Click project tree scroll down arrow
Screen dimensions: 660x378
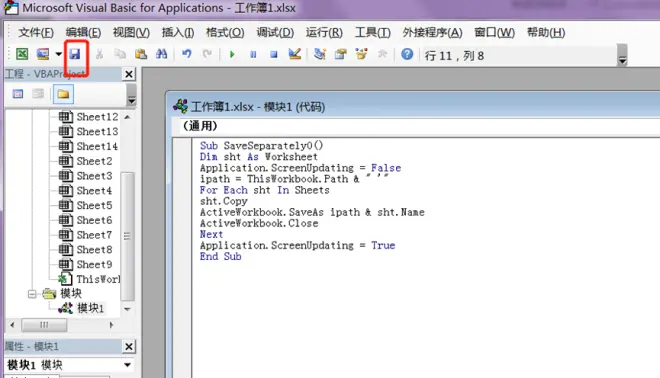(128, 309)
